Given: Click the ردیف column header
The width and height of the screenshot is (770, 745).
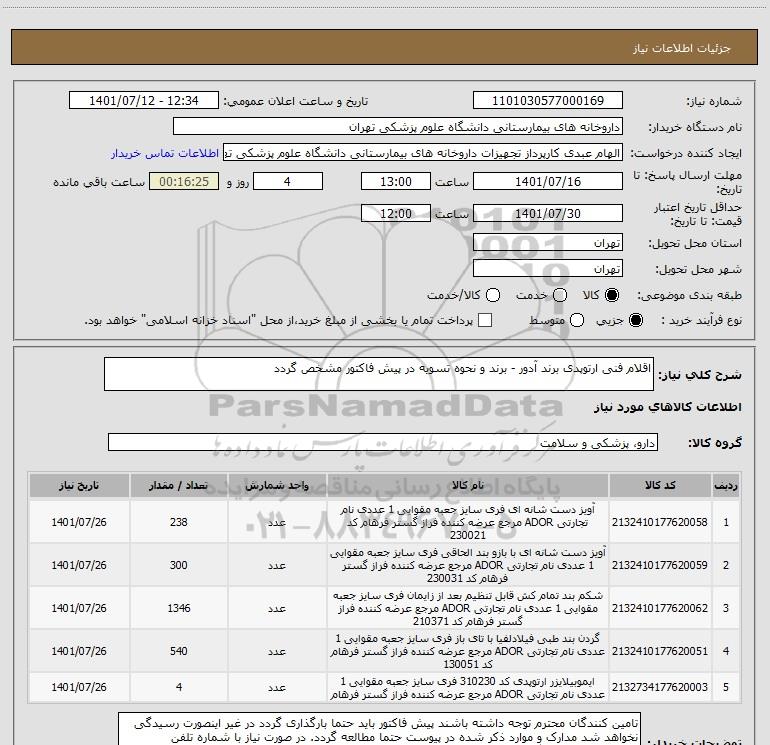Looking at the screenshot, I should 726,486.
